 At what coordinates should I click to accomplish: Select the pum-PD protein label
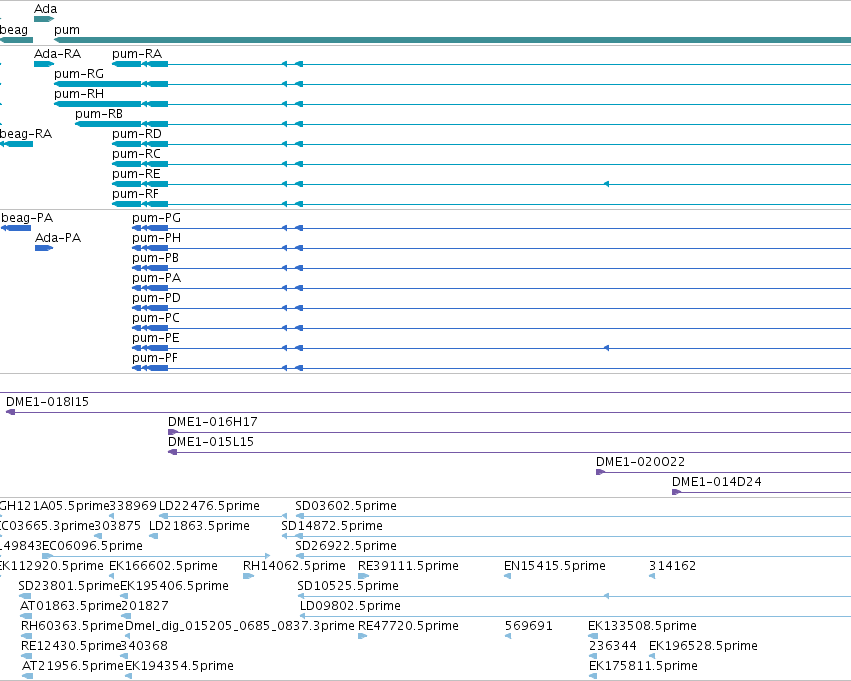coord(156,298)
